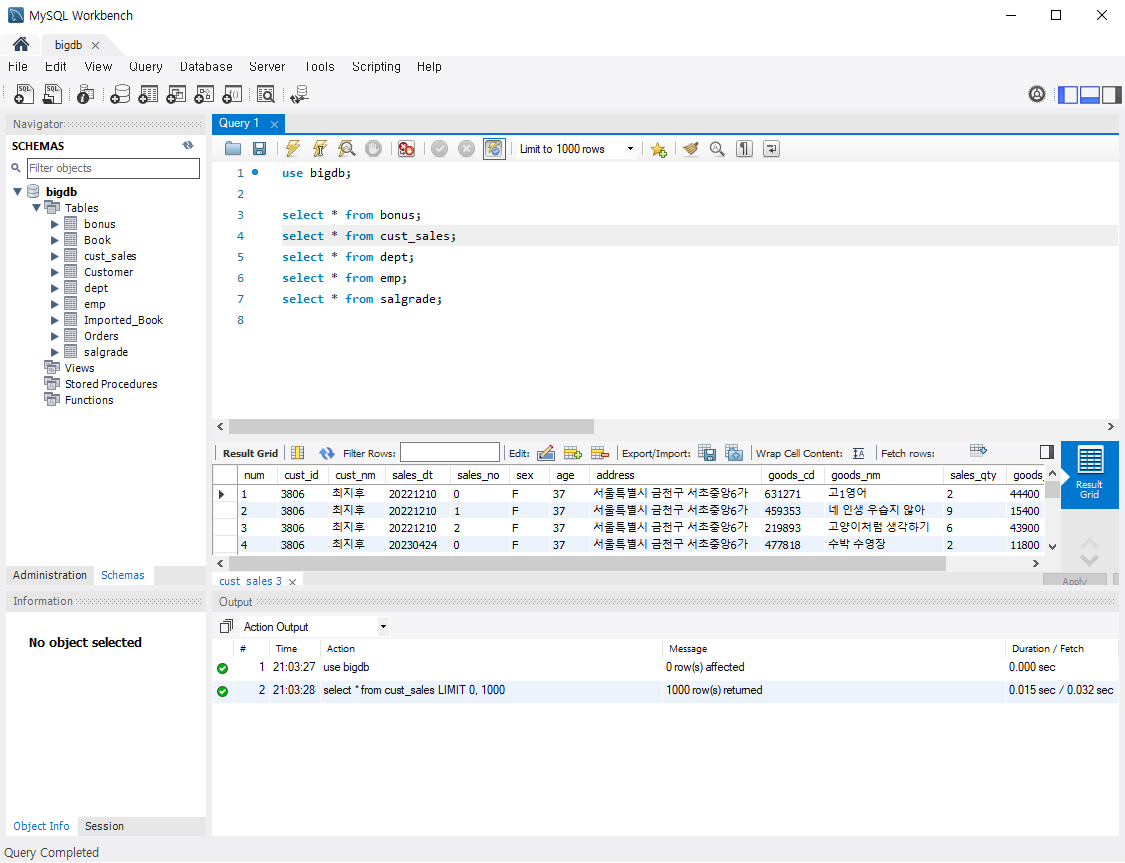Create new stored procedure toolbar icon

tap(204, 94)
